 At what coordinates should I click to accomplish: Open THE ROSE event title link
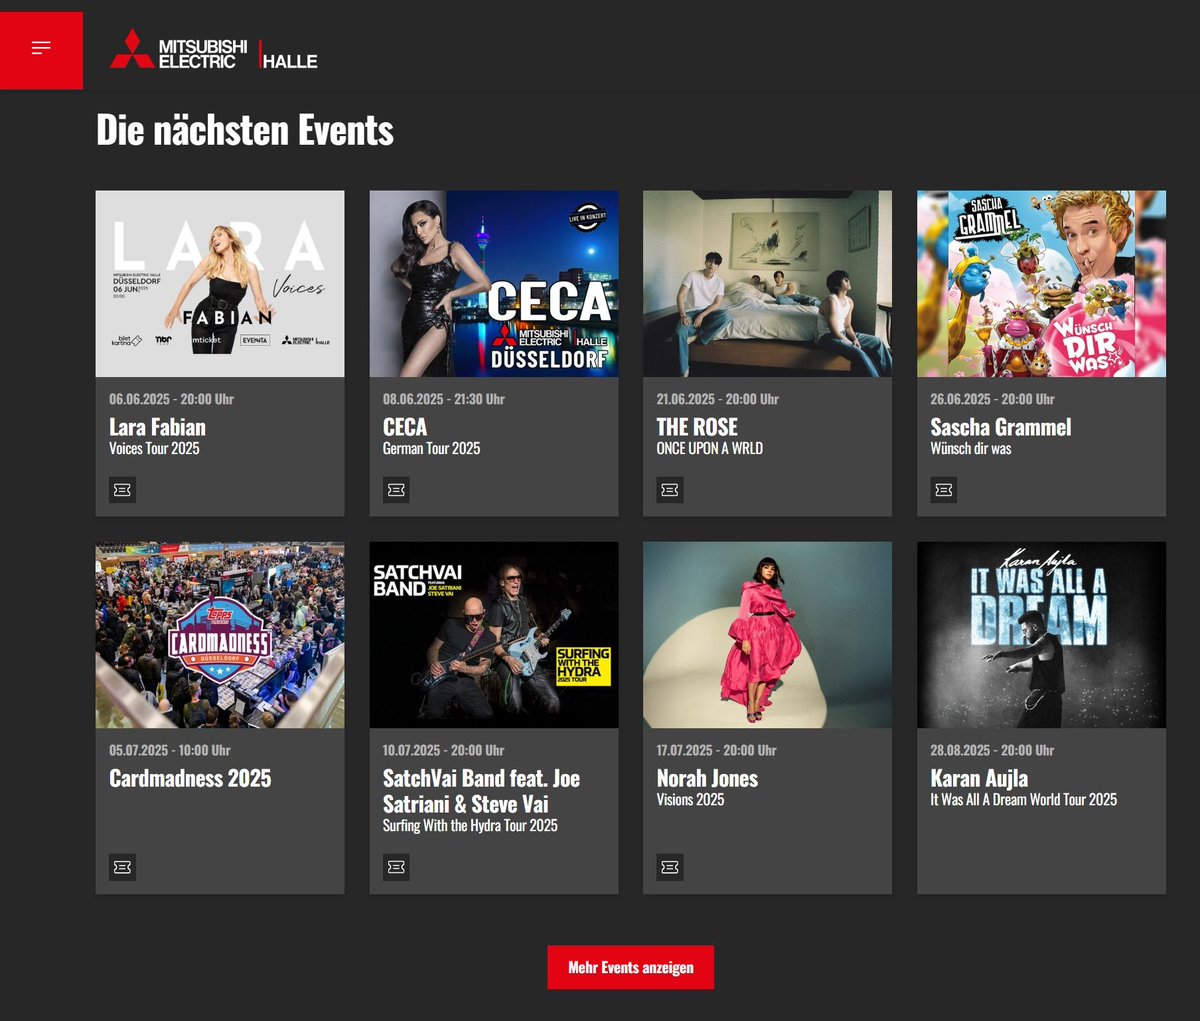(x=697, y=427)
